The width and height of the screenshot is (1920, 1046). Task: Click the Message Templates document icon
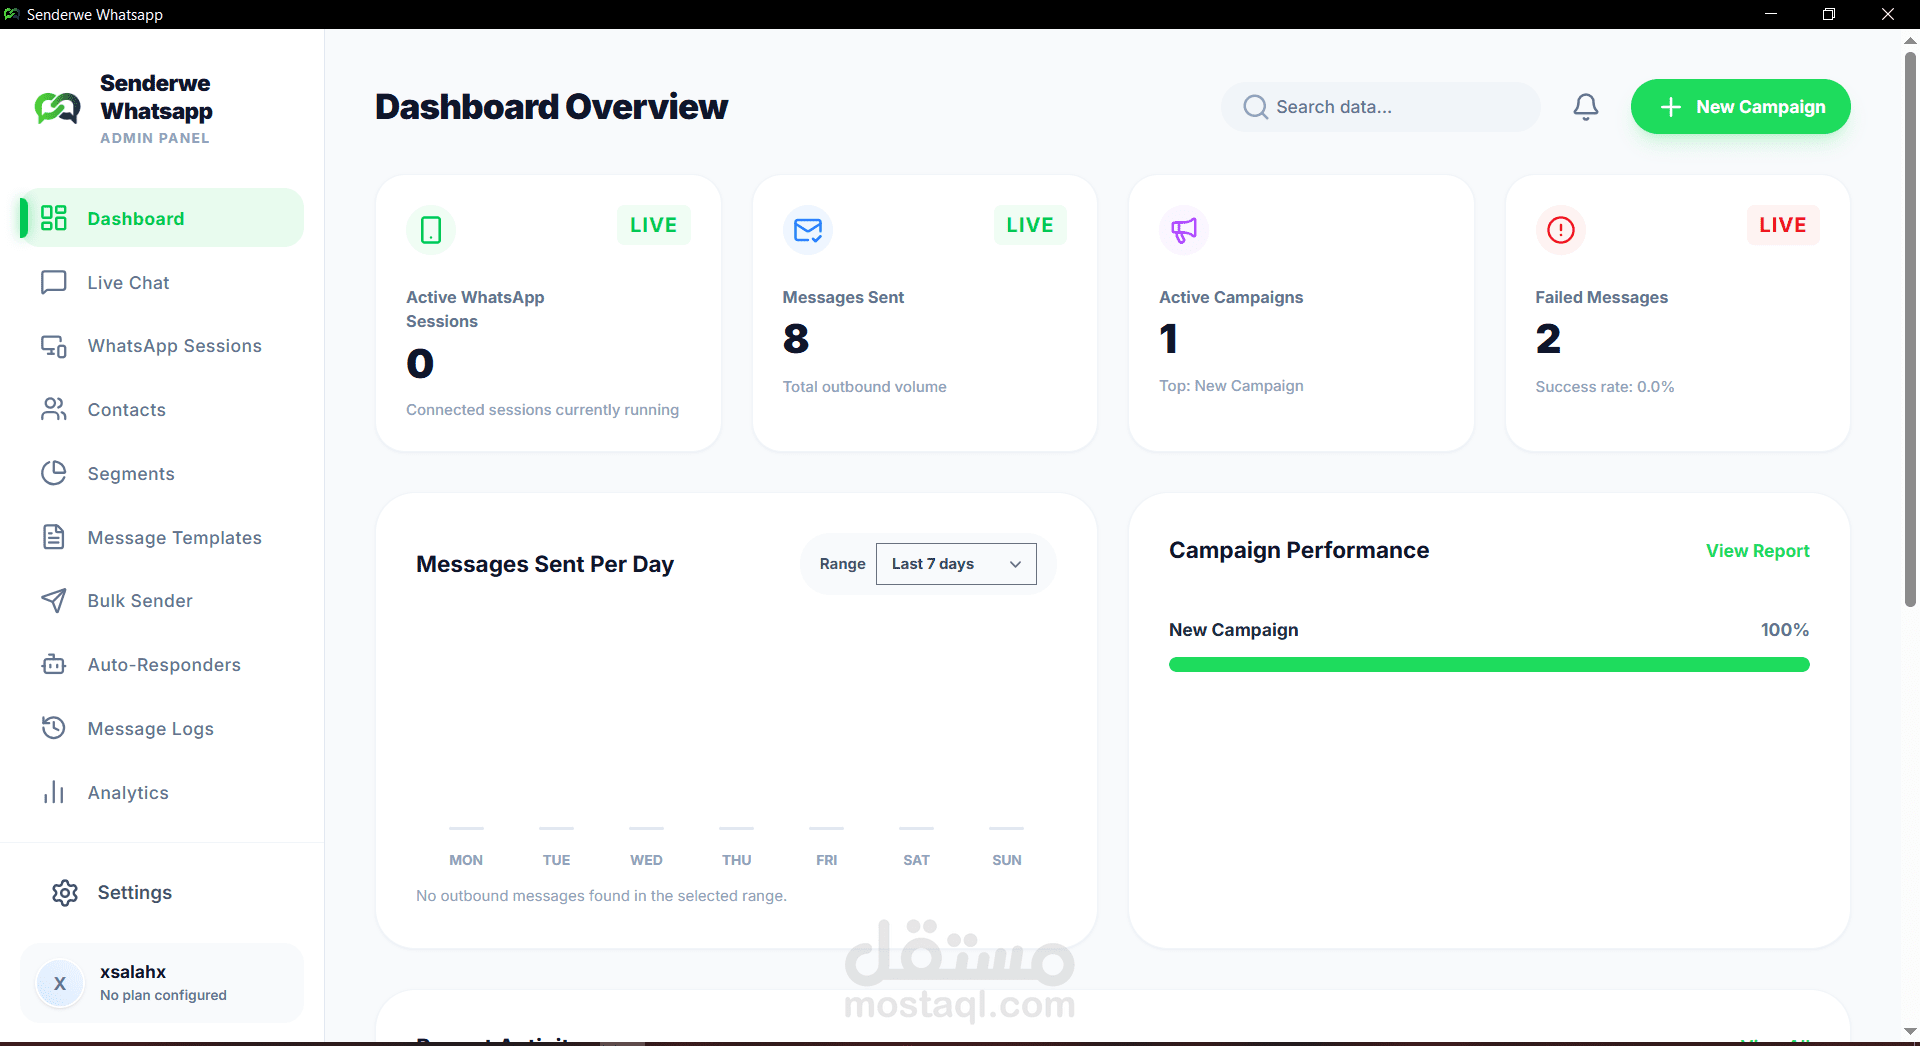[53, 537]
